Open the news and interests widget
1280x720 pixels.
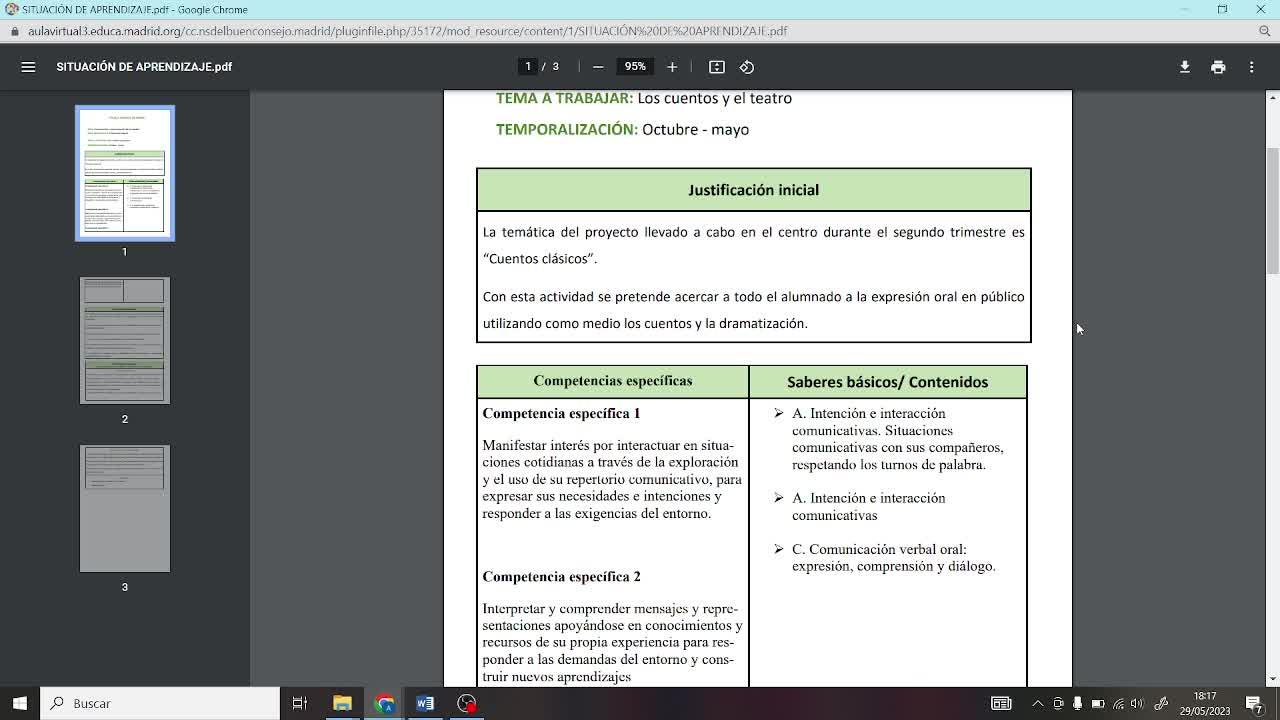point(1001,703)
